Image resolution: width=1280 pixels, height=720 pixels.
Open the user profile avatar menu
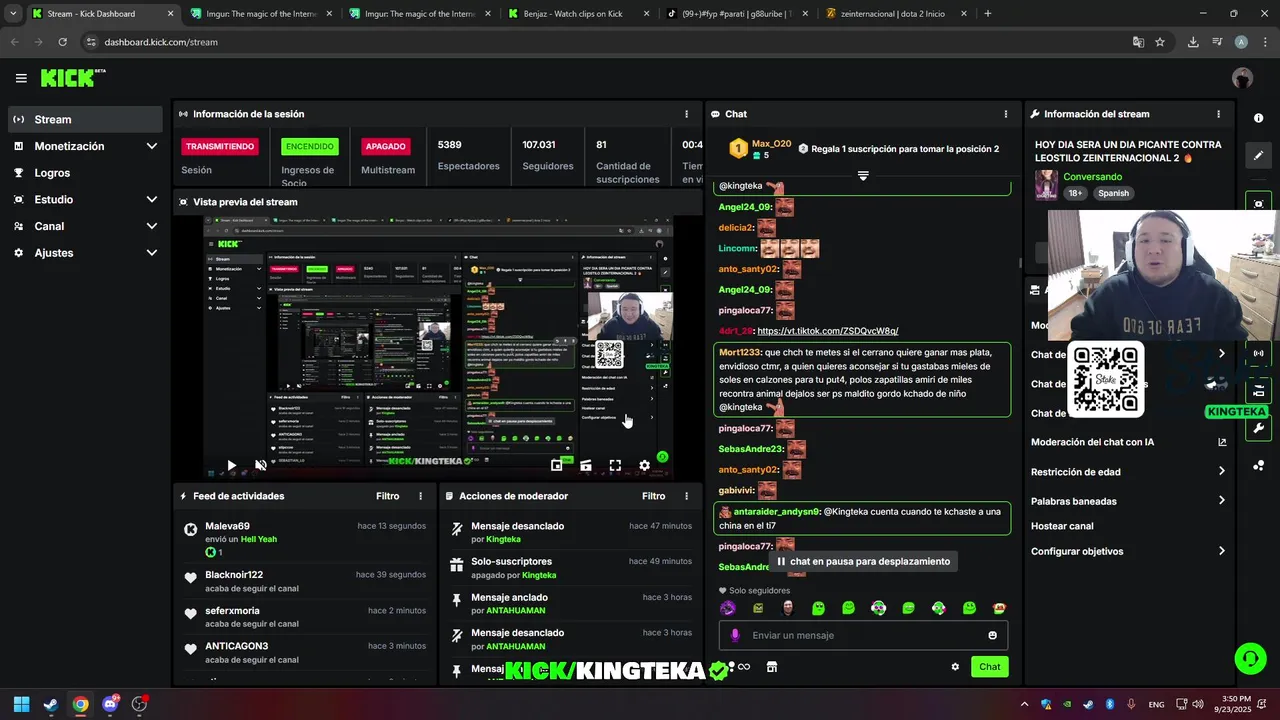pyautogui.click(x=1242, y=78)
